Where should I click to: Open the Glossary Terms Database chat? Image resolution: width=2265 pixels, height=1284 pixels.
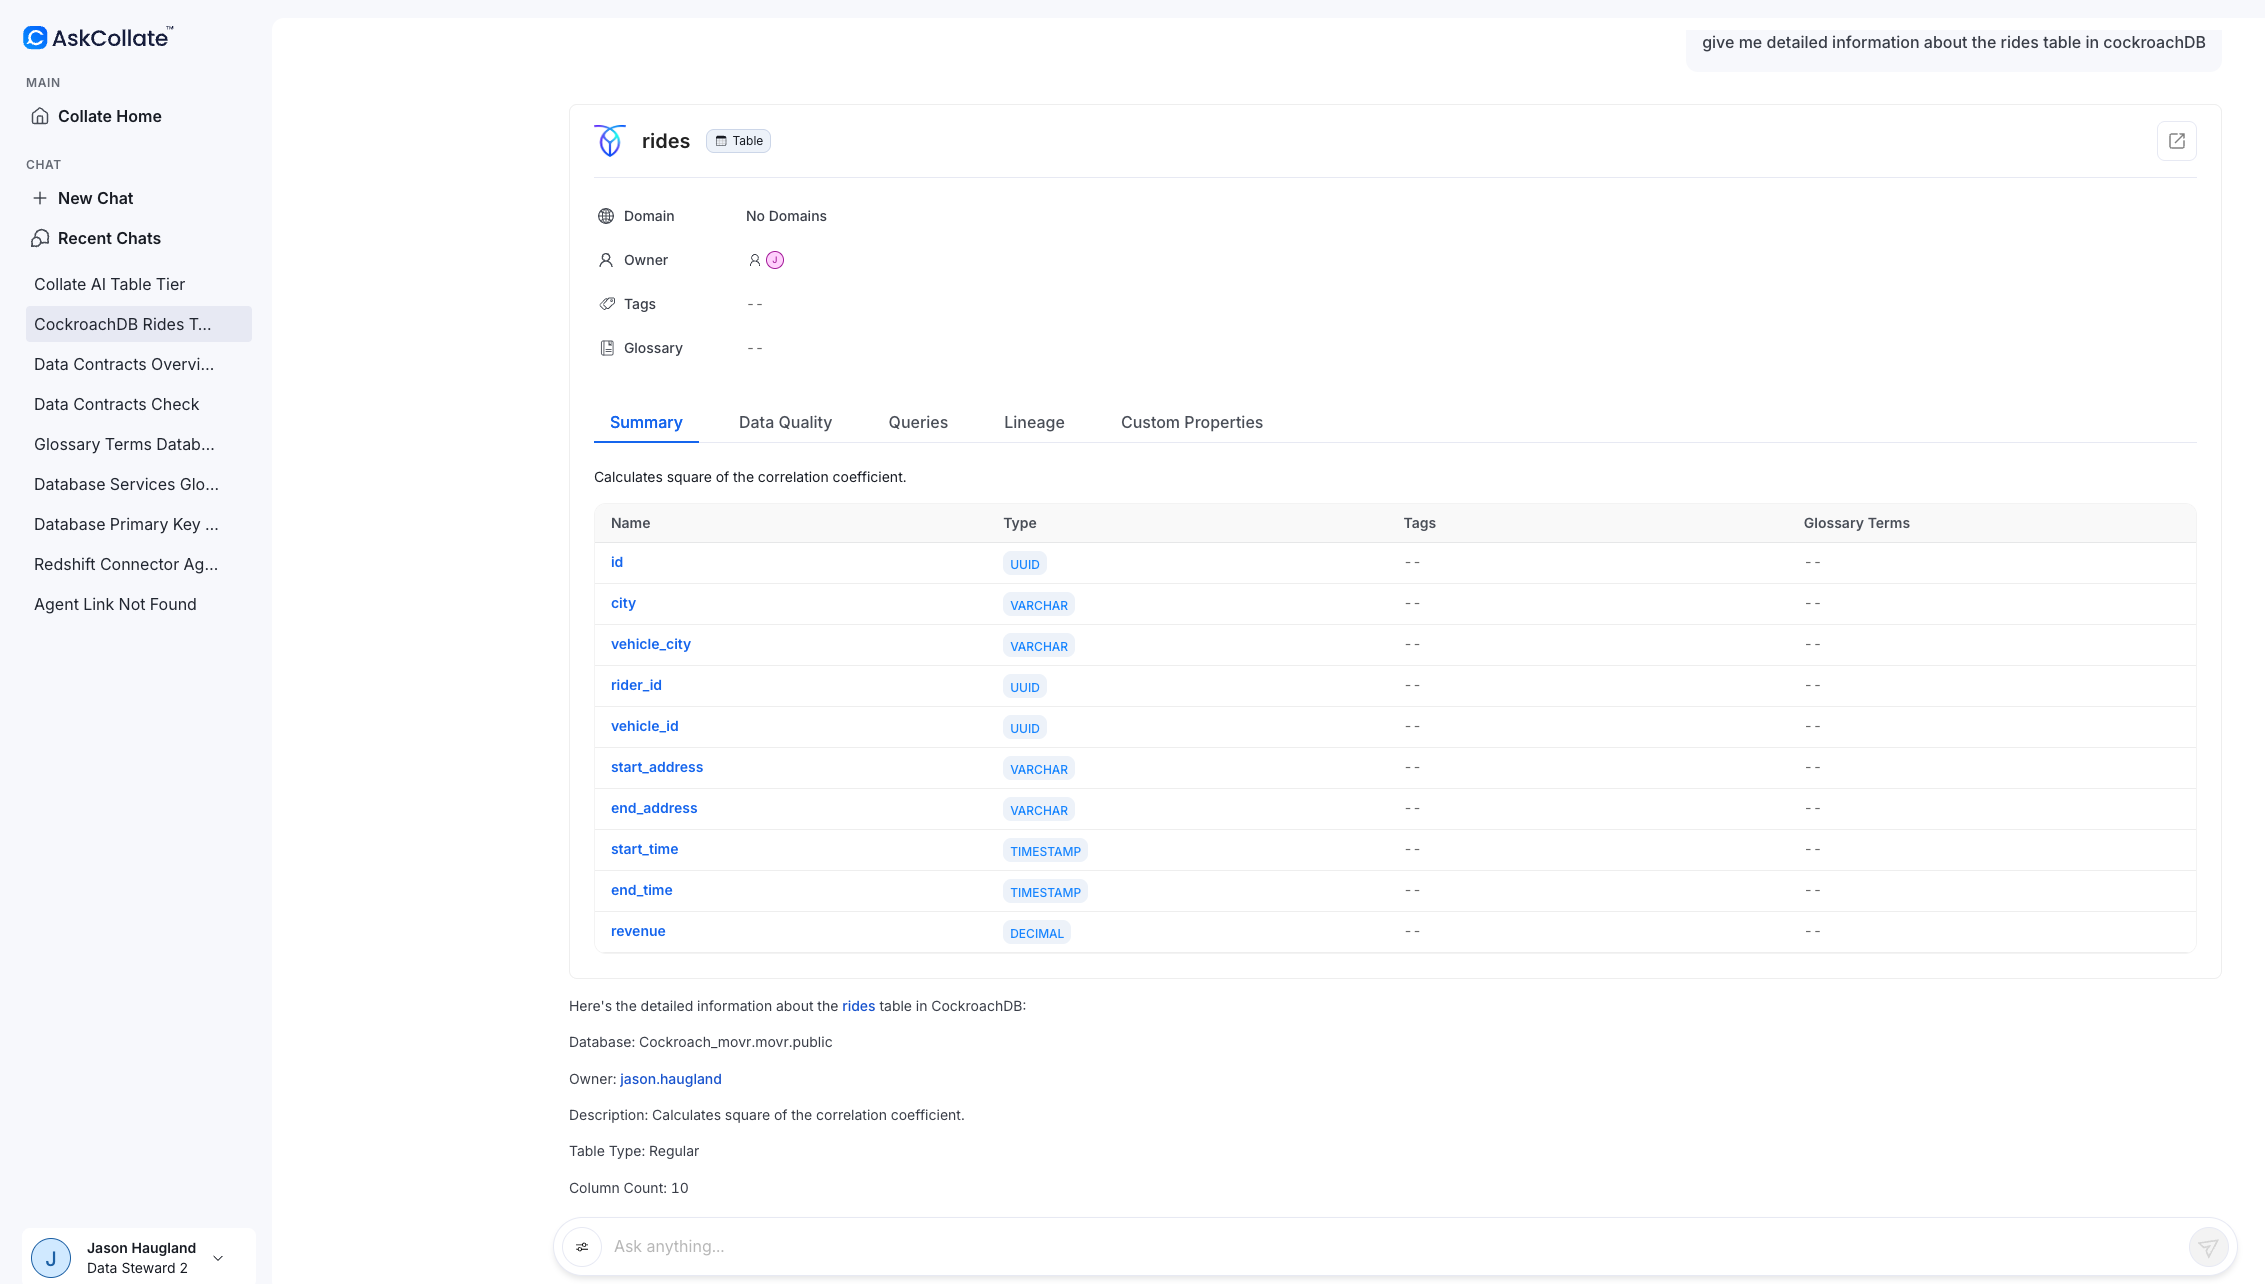coord(139,444)
